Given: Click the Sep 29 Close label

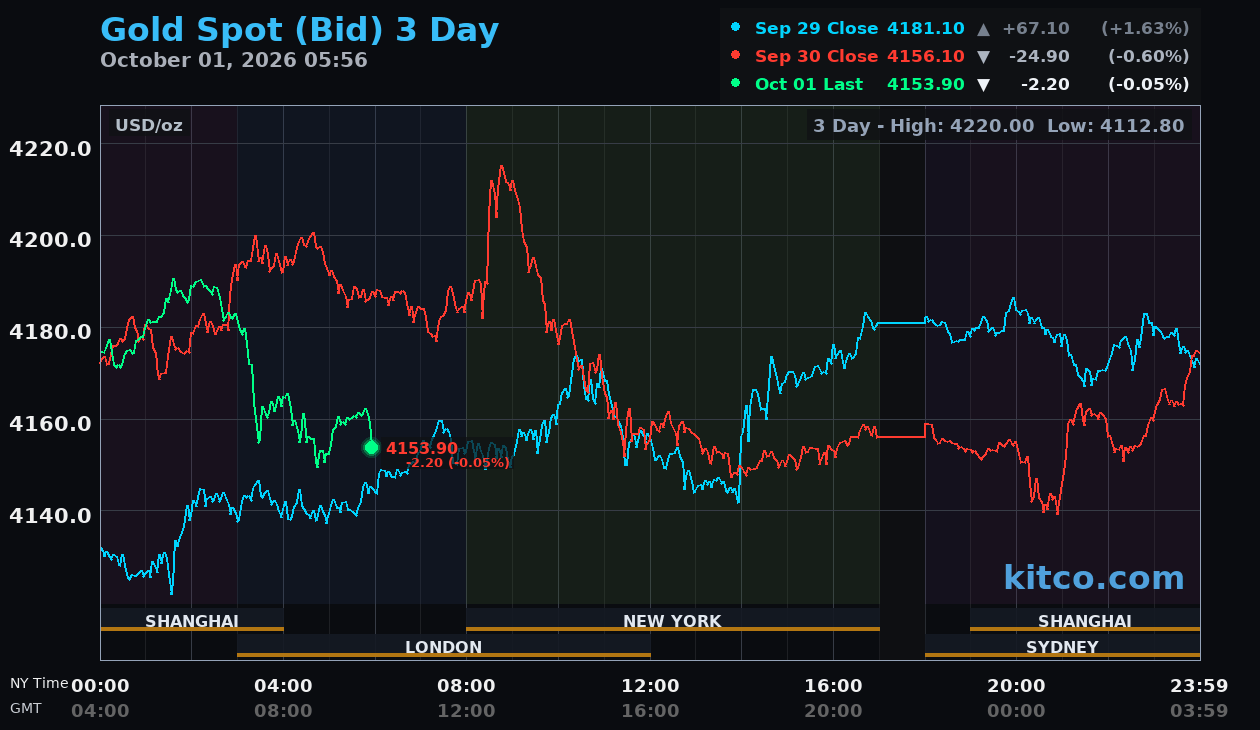Looking at the screenshot, I should pos(816,28).
